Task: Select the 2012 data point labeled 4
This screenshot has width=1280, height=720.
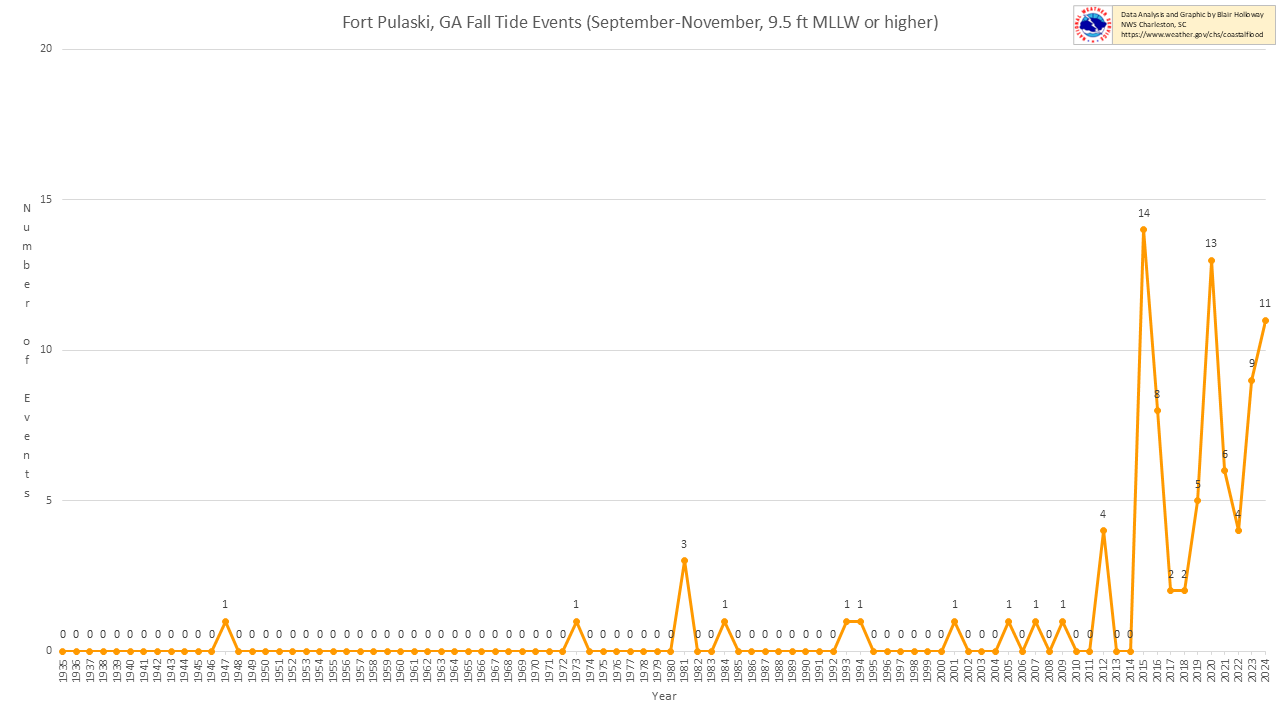Action: (1103, 531)
